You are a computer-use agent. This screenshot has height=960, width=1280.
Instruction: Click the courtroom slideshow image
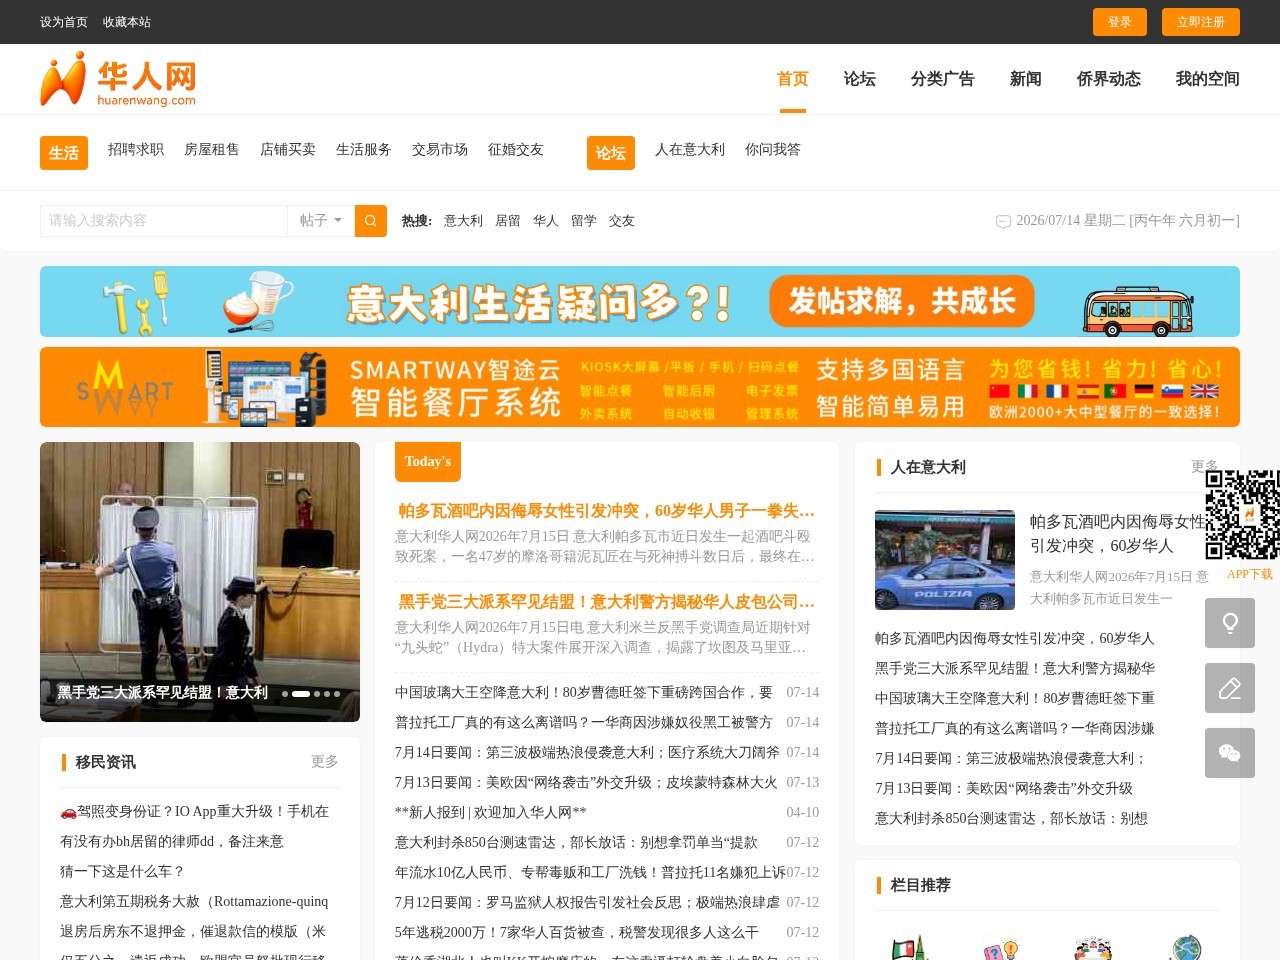click(x=200, y=582)
